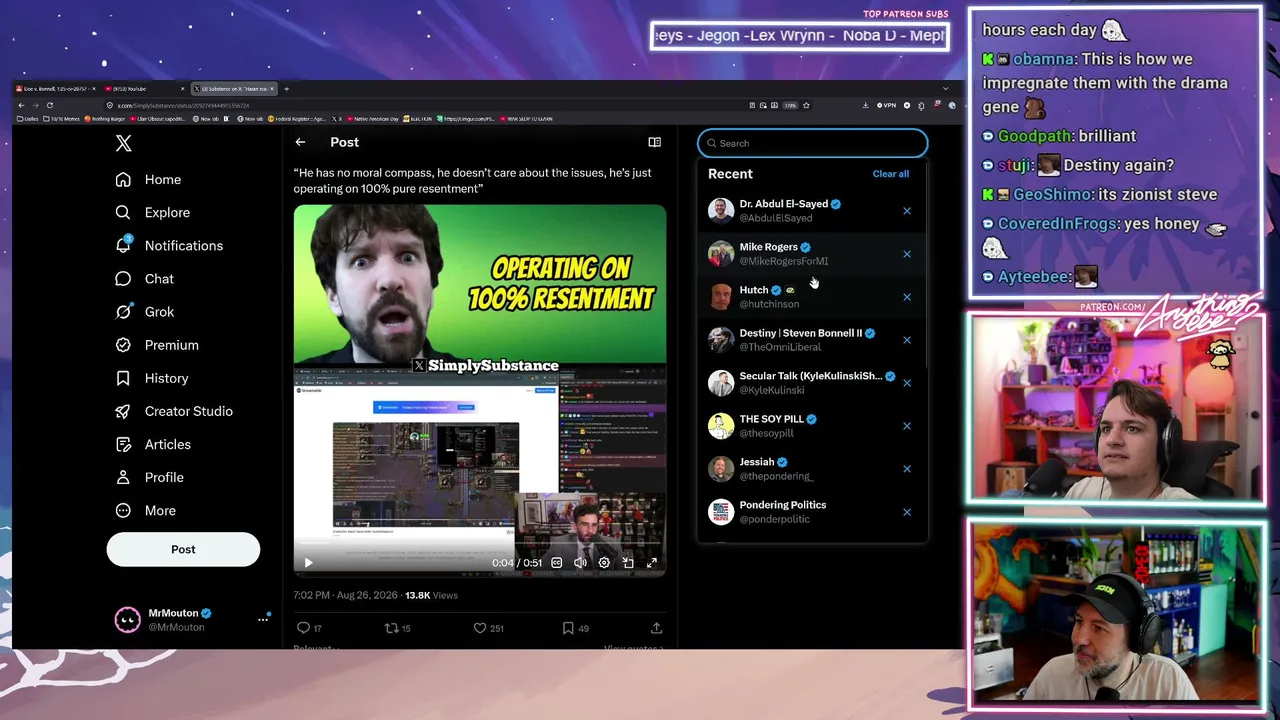Remove THE SOY PILL from recent searches
Screen dimensions: 1280x720
(x=907, y=426)
